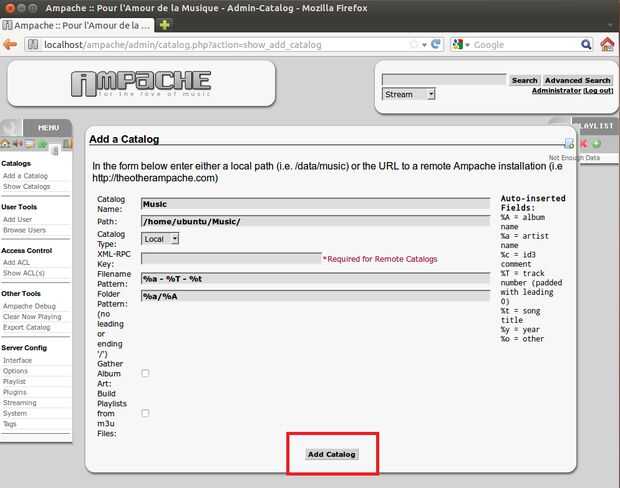
Task: Open Browse Users sidebar link
Action: click(x=24, y=230)
